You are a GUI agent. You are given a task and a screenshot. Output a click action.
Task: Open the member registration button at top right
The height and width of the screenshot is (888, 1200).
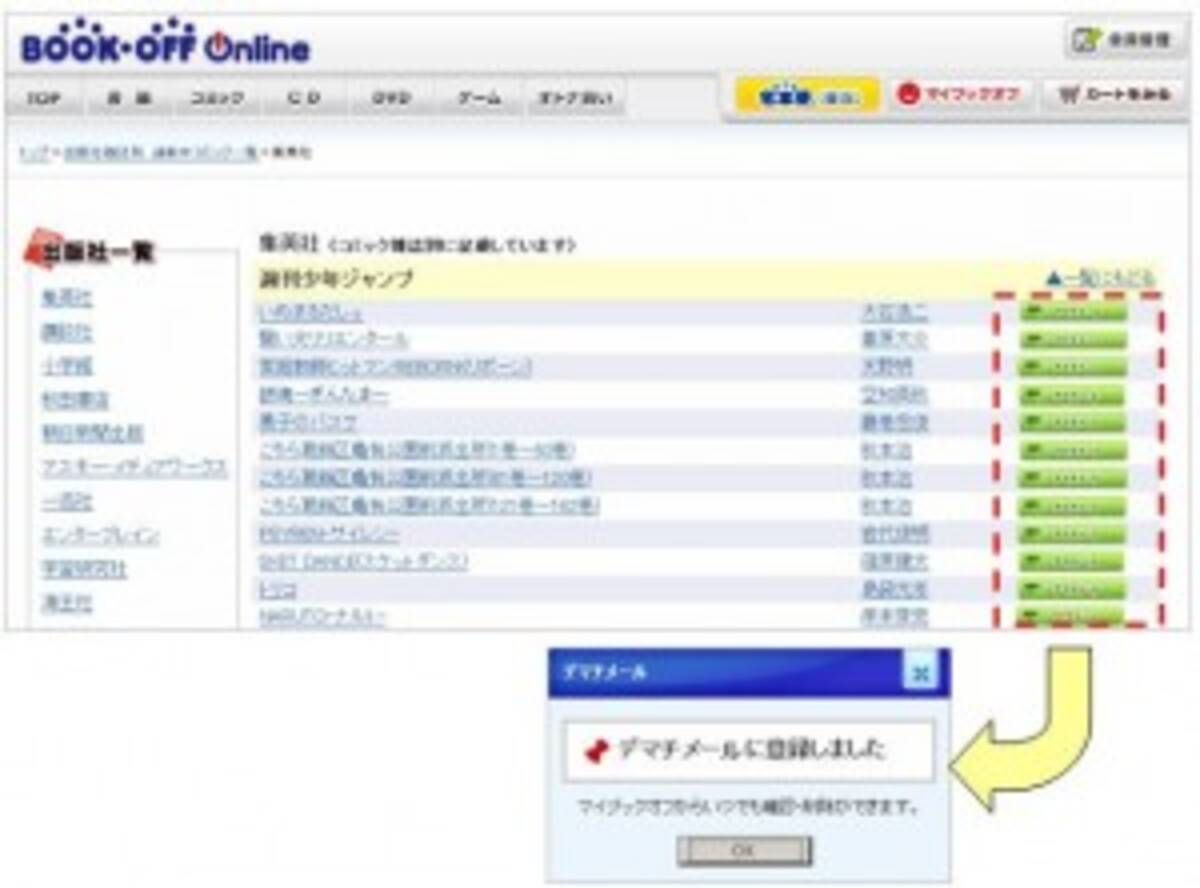pyautogui.click(x=1125, y=40)
